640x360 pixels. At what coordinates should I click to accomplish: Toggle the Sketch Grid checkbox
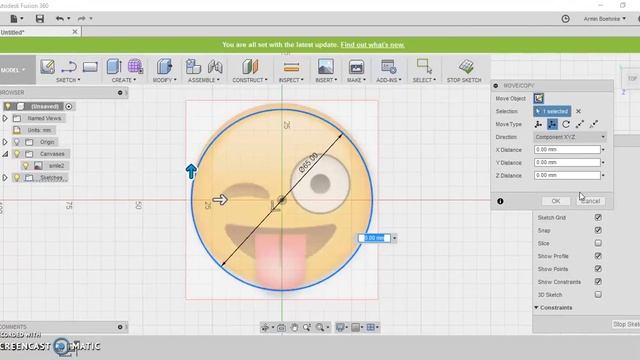tap(598, 218)
